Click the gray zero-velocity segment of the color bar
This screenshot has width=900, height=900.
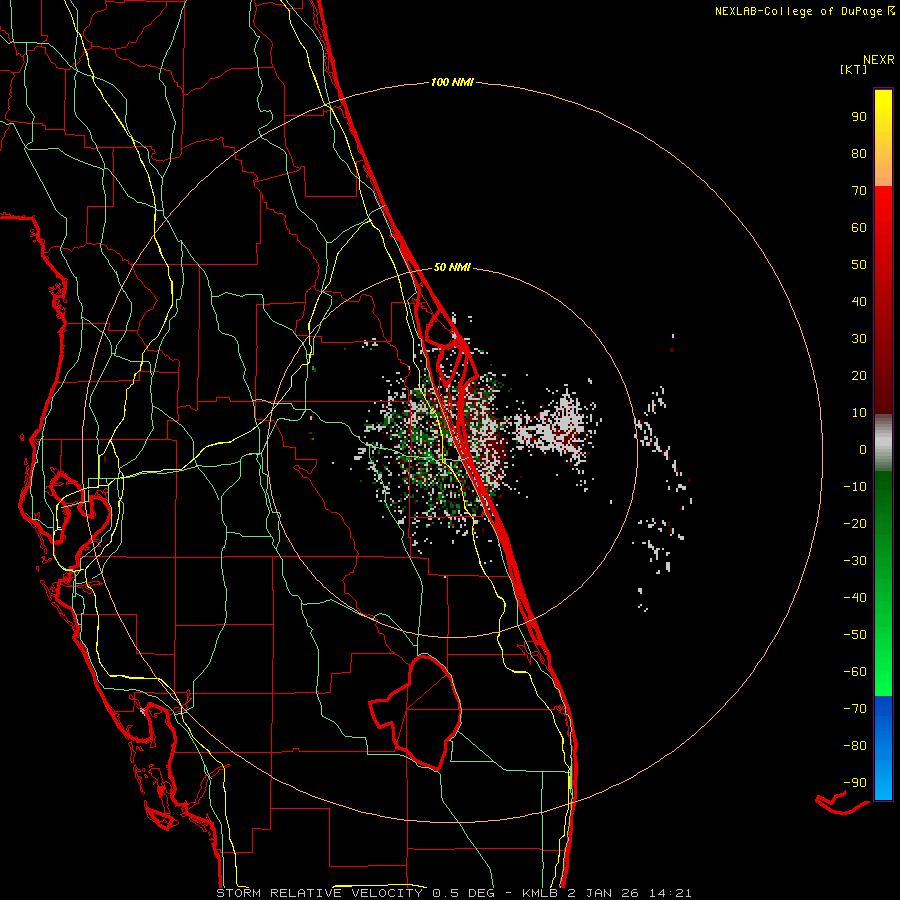883,443
